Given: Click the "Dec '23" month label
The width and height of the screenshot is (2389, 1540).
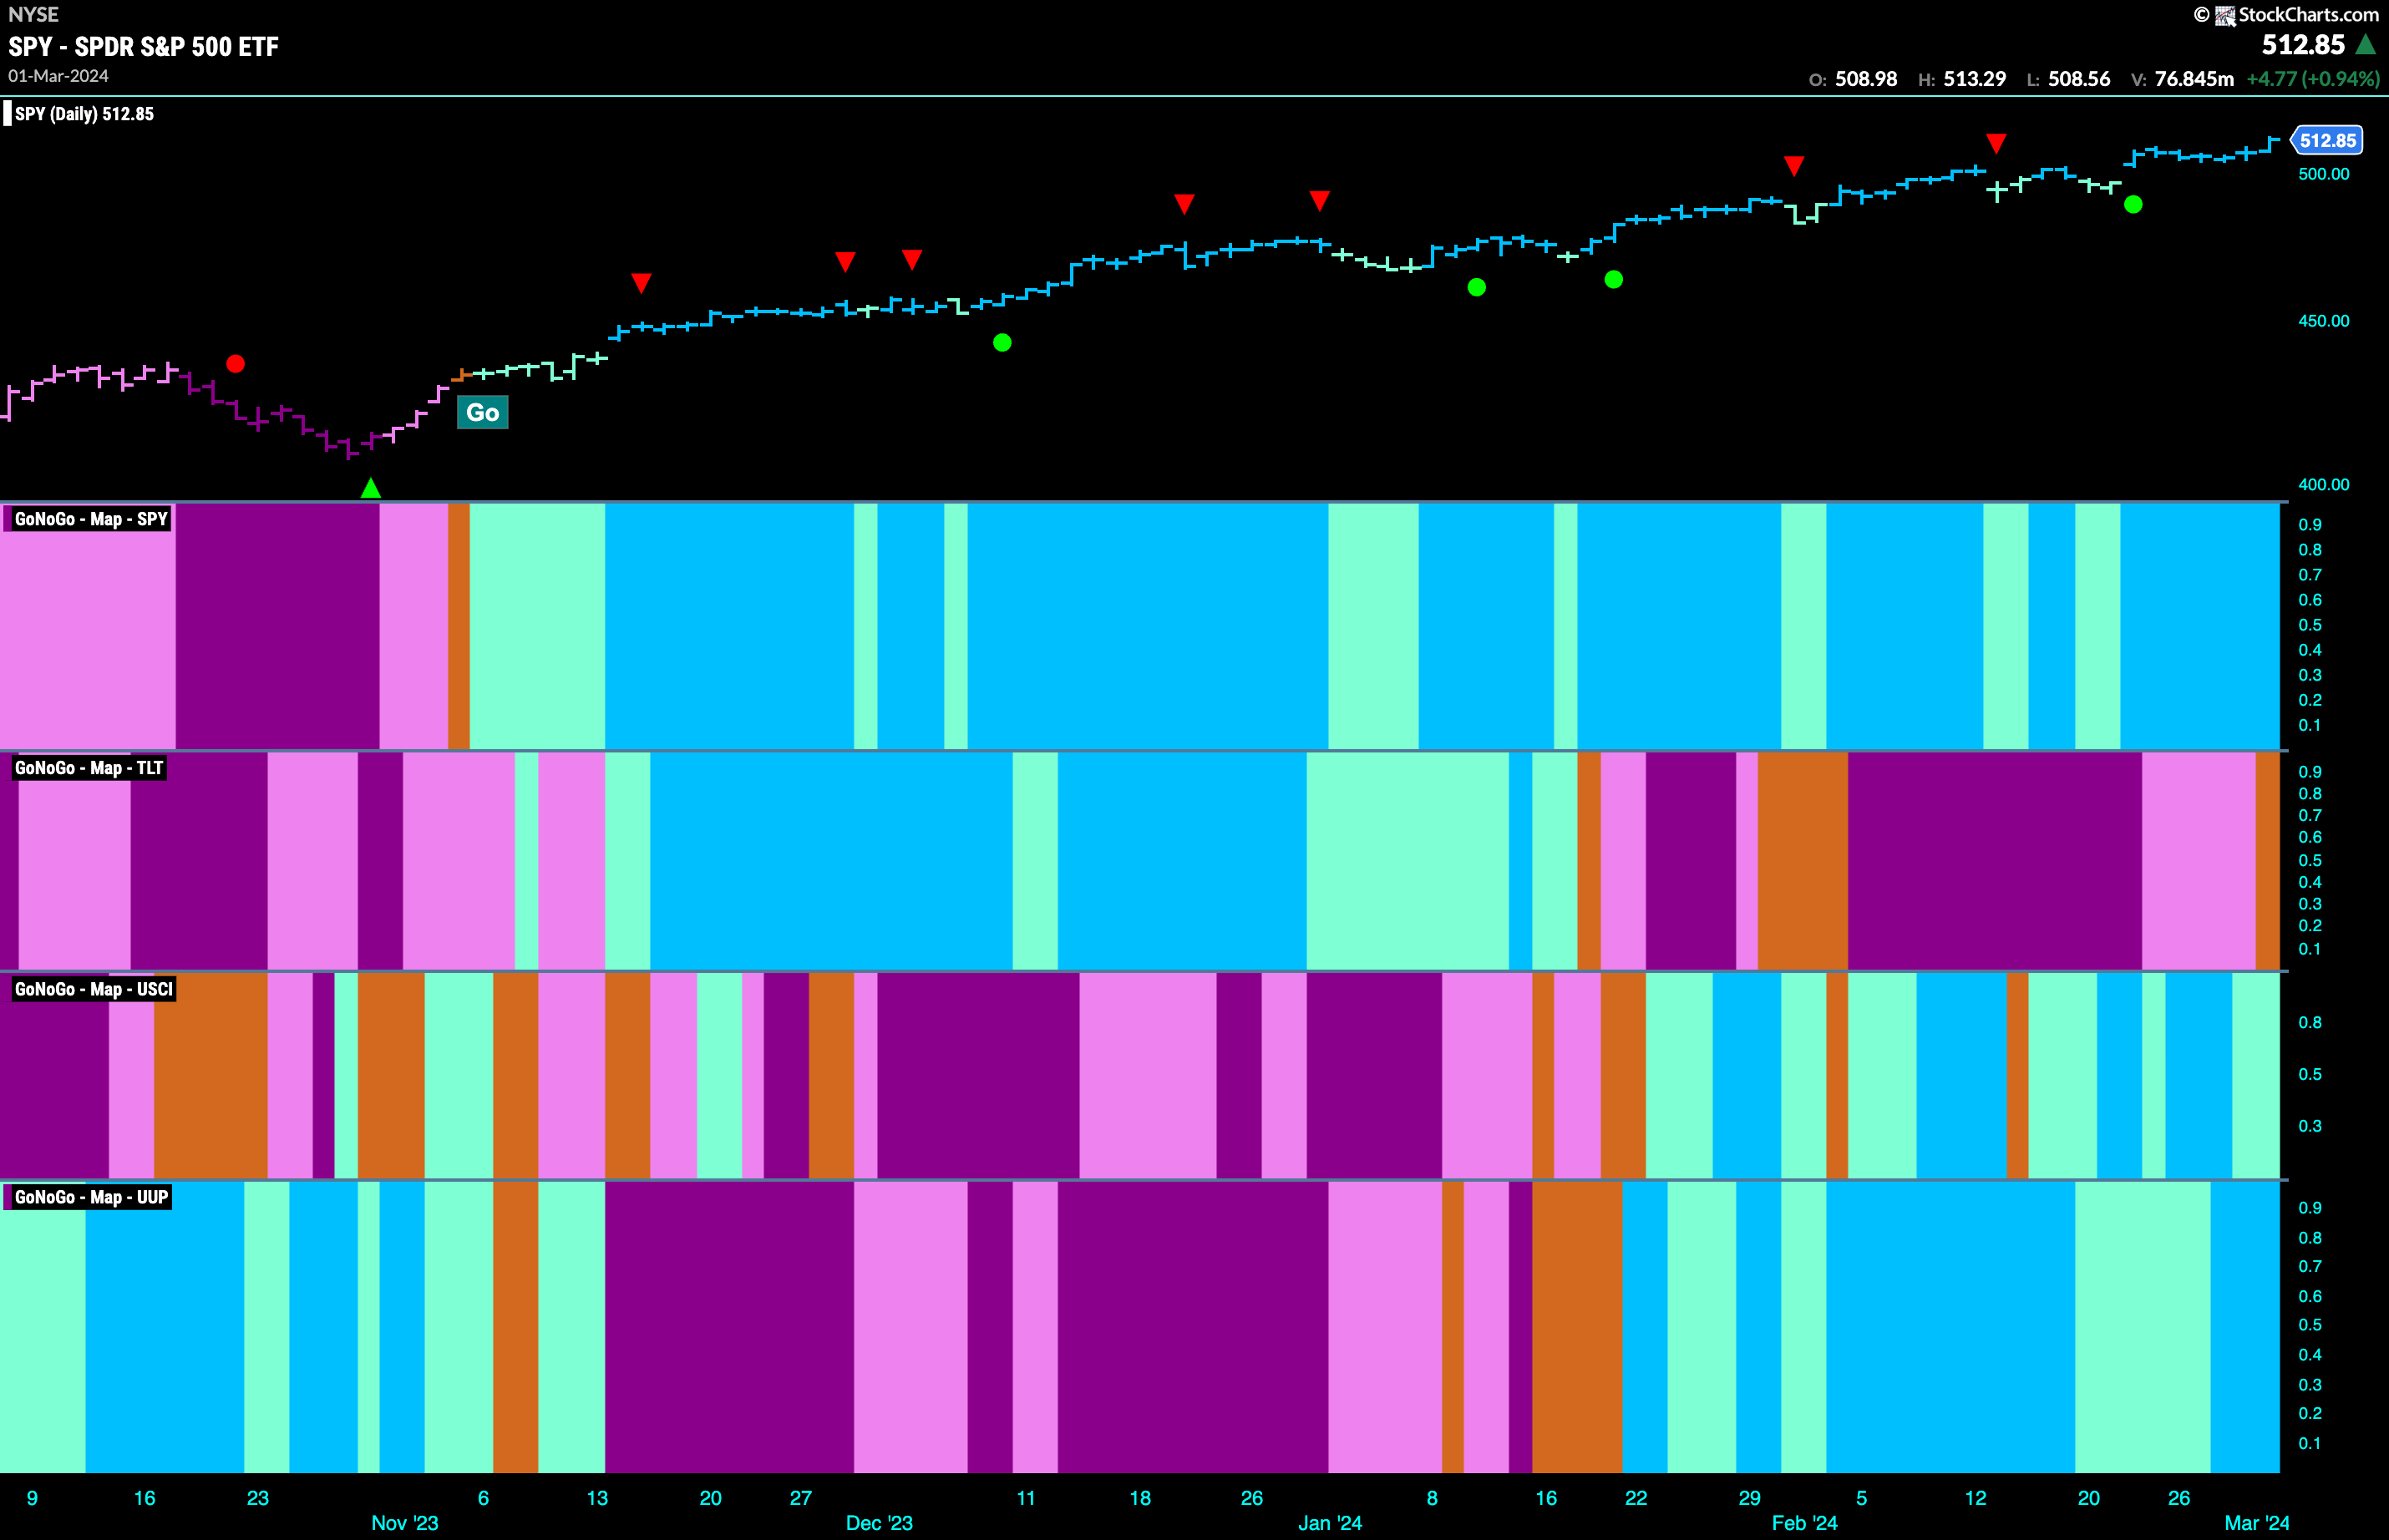Looking at the screenshot, I should pyautogui.click(x=879, y=1523).
